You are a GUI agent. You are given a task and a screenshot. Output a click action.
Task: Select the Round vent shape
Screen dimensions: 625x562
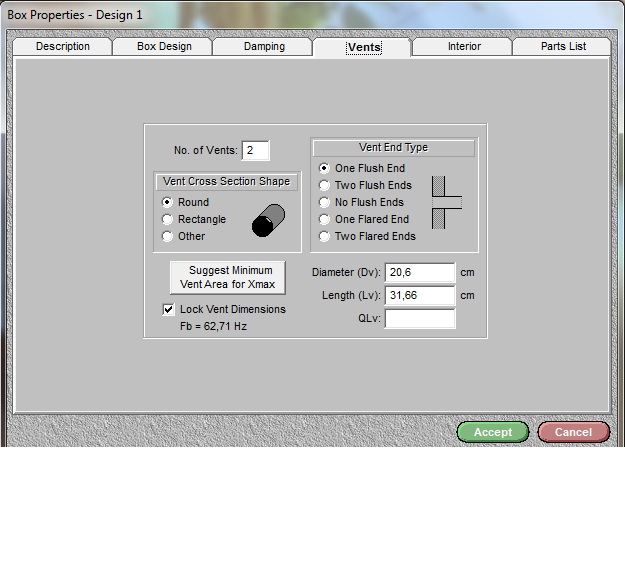click(185, 202)
